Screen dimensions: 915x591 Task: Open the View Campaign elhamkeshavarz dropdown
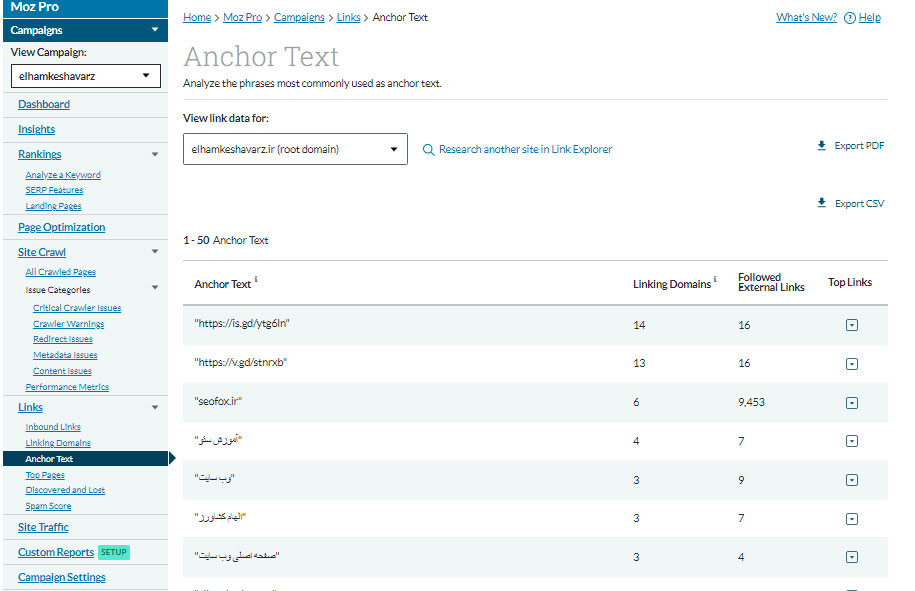point(85,75)
